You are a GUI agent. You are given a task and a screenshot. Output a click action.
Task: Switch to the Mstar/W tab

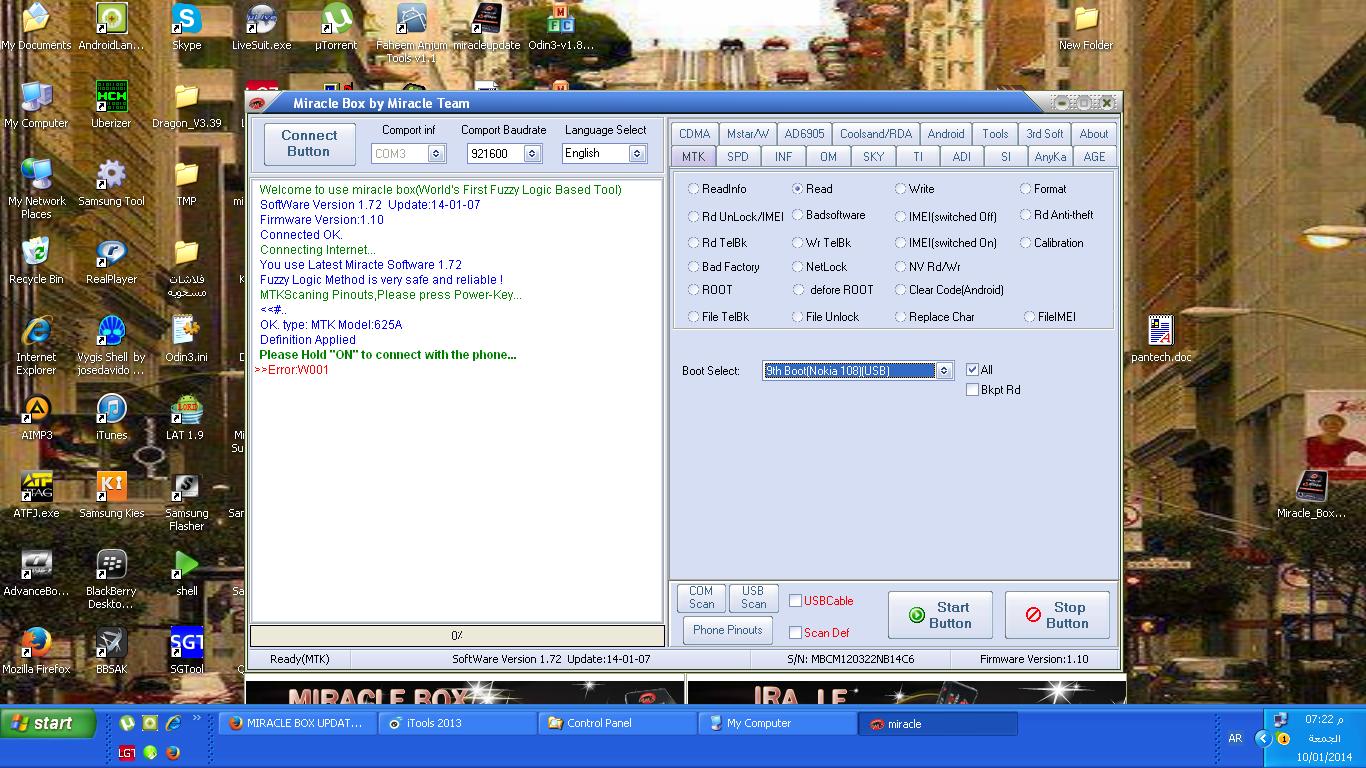coord(748,134)
